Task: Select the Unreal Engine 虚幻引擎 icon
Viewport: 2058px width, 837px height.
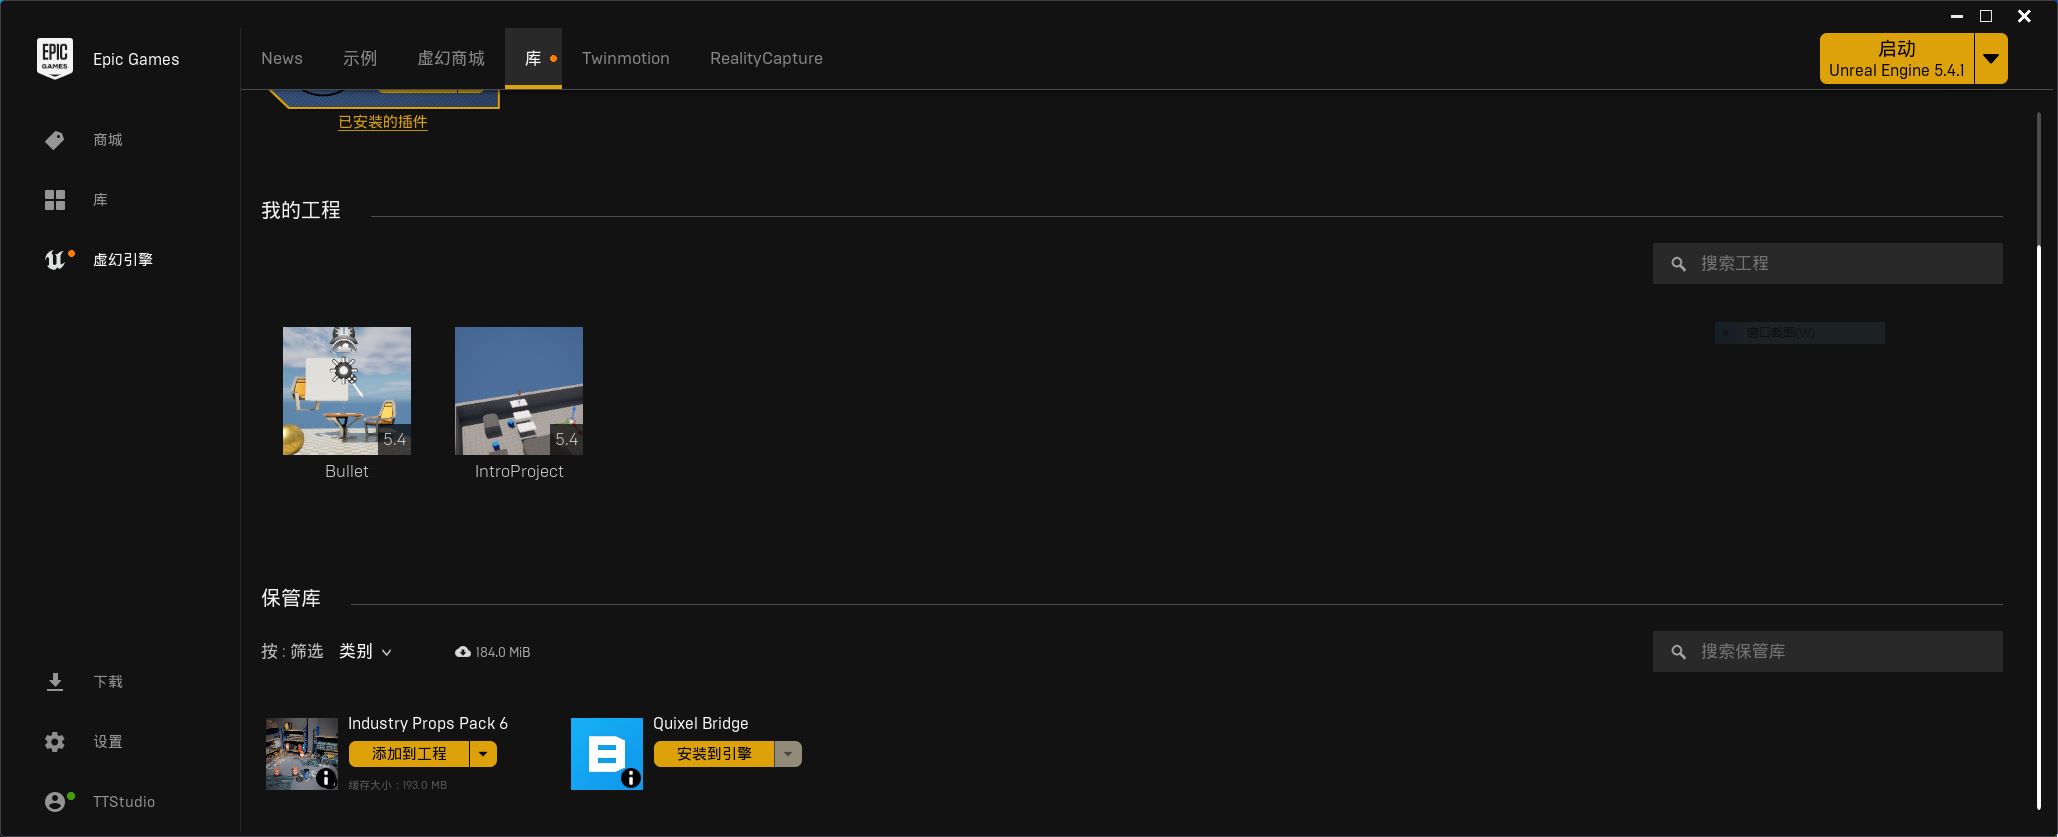Action: tap(55, 260)
